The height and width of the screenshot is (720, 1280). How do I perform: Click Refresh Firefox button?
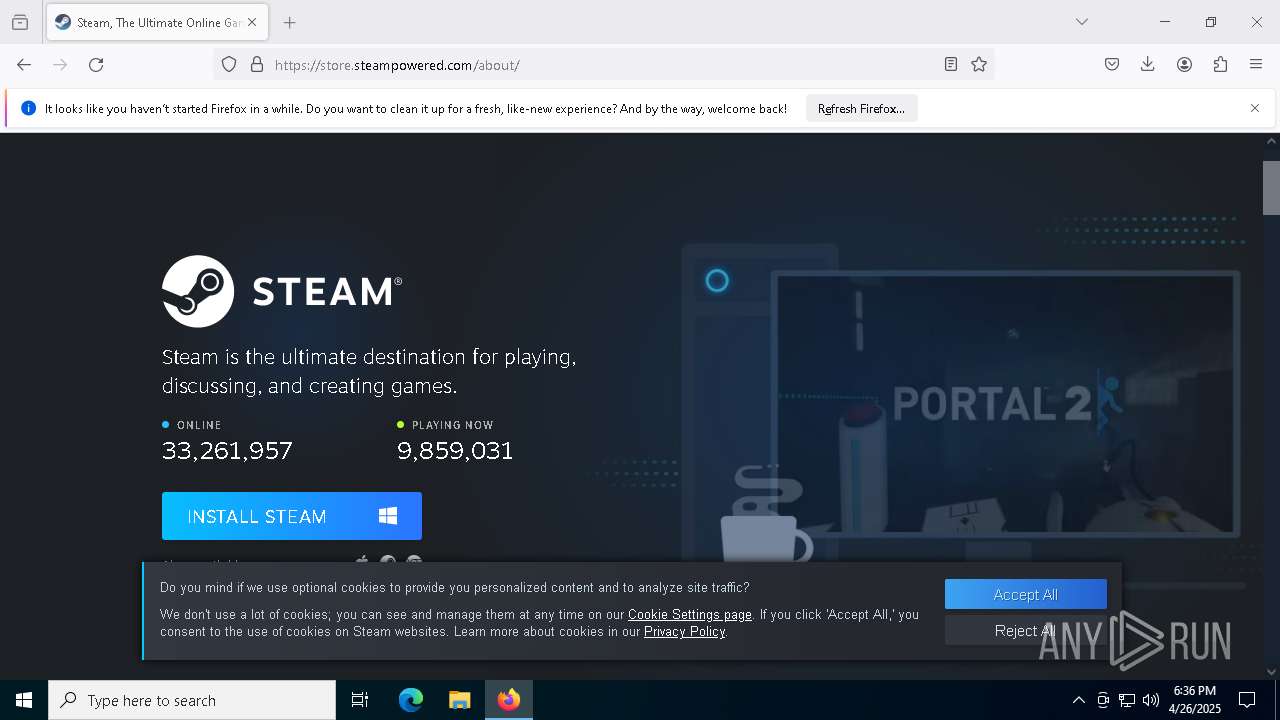(x=861, y=109)
